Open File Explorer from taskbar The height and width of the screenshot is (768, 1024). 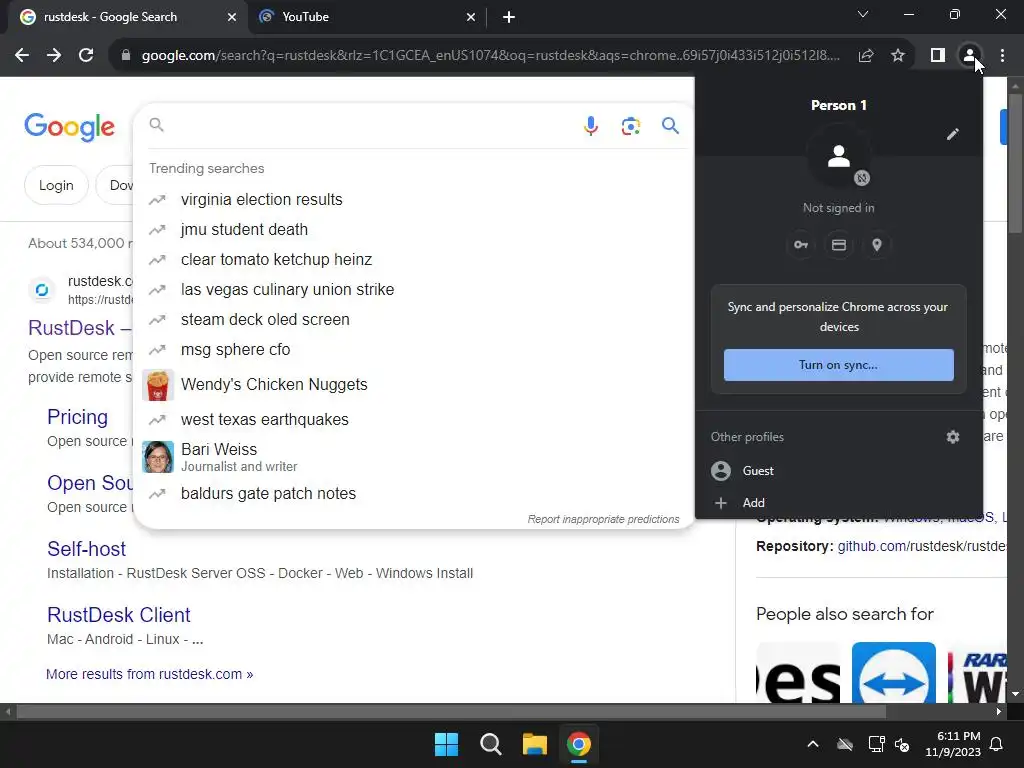pos(535,744)
